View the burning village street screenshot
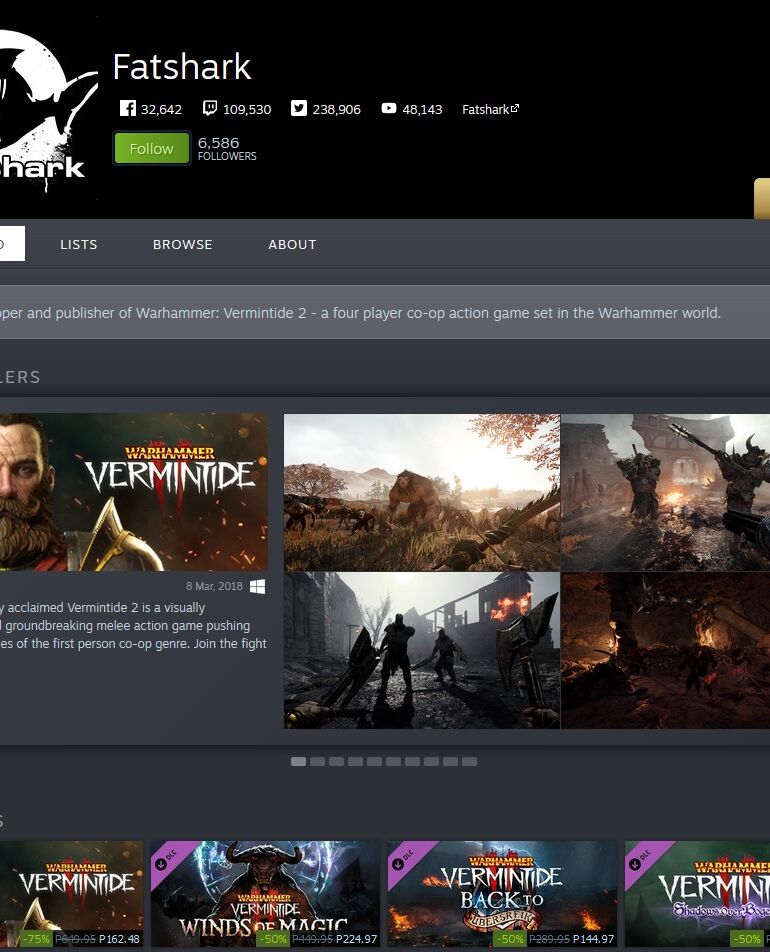 (x=422, y=650)
